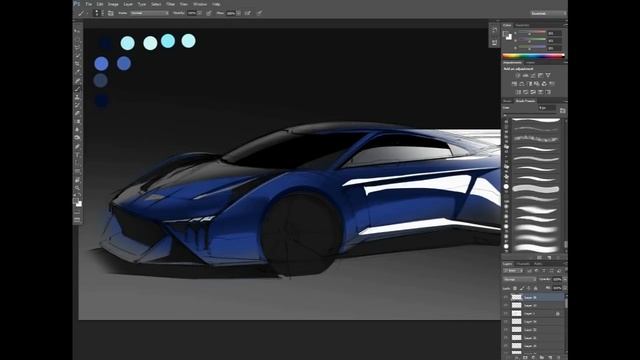Open the Layer menu
This screenshot has height=360, width=640.
click(128, 4)
